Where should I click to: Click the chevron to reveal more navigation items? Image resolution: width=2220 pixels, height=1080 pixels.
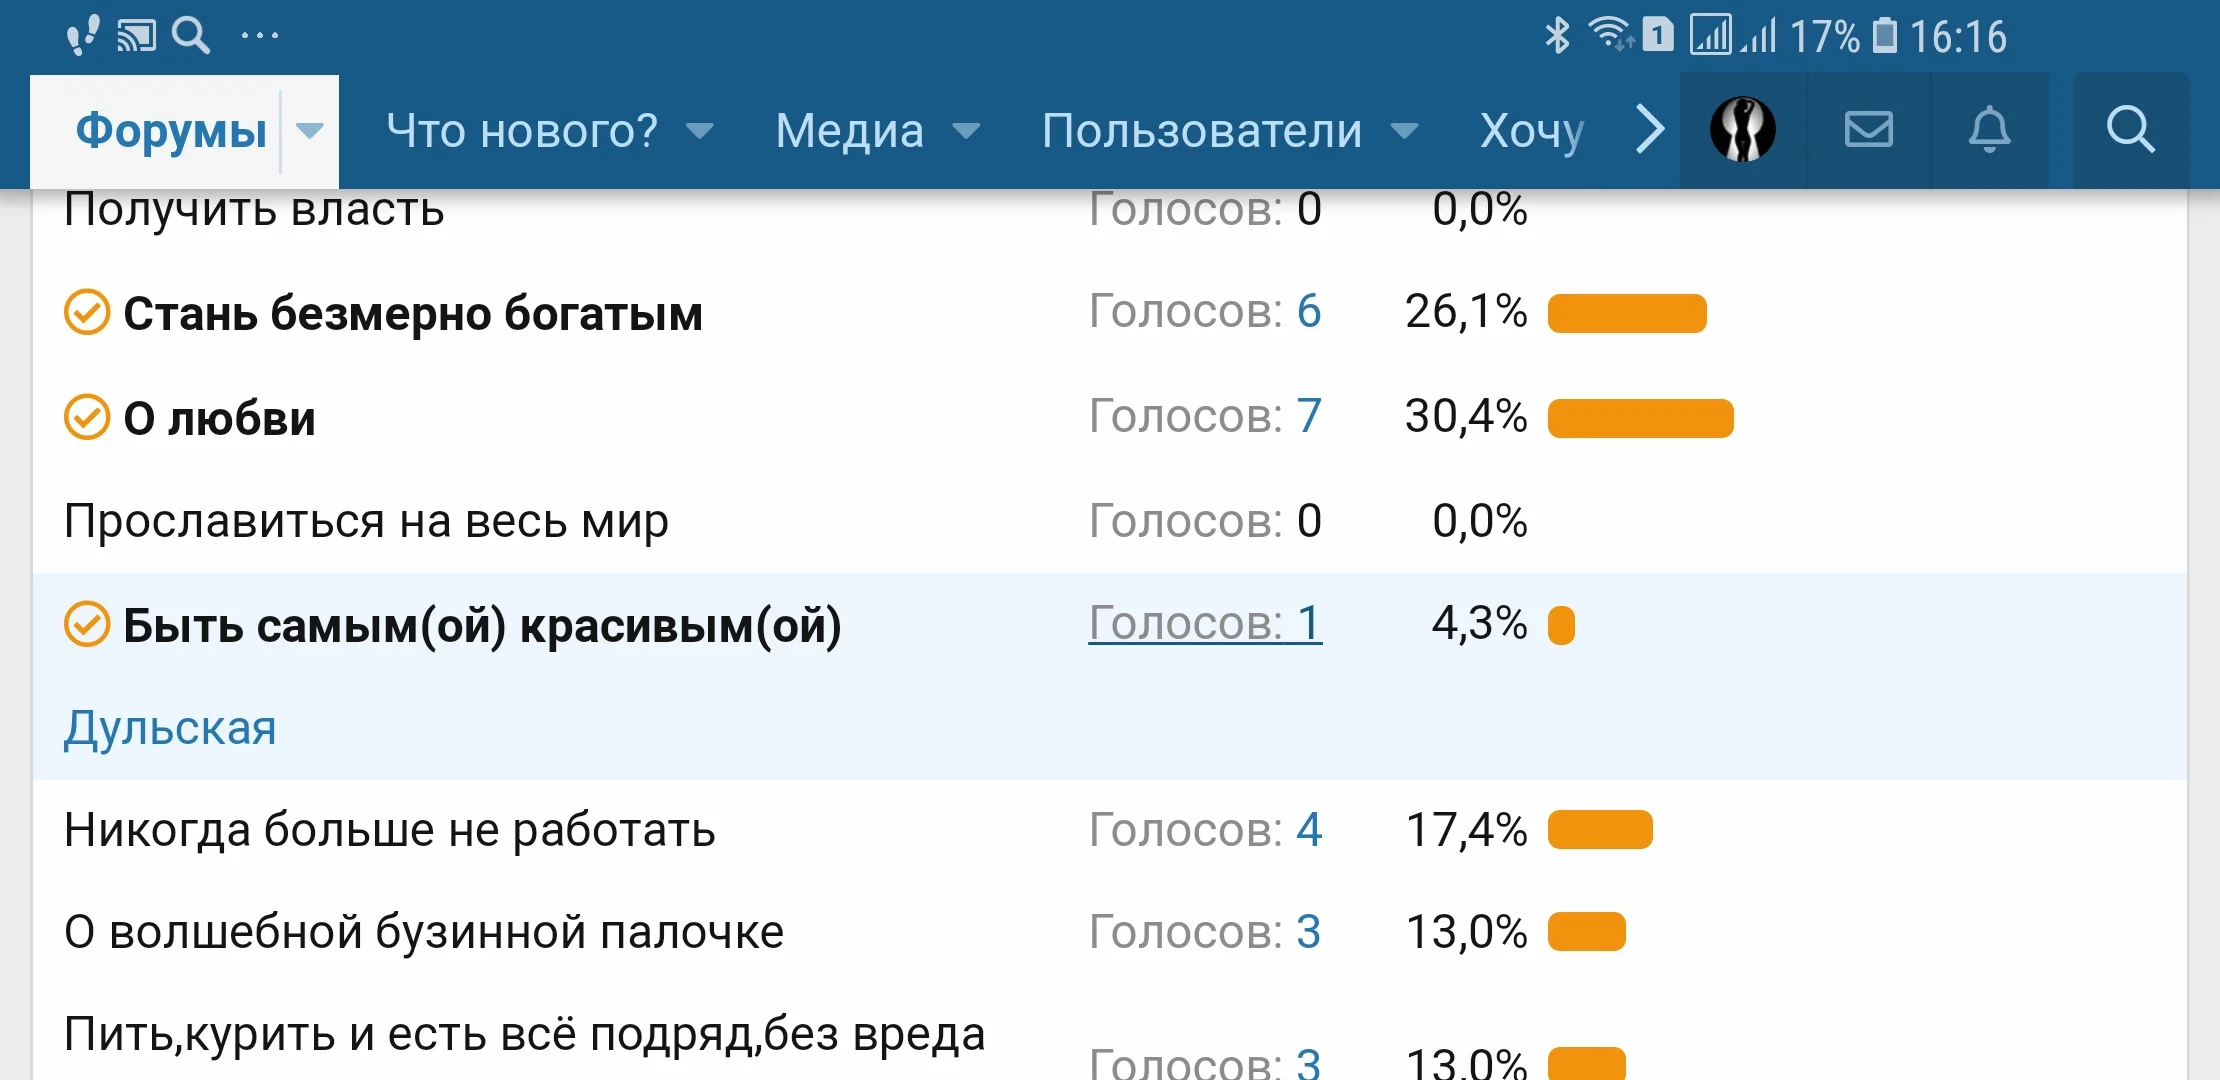1648,130
